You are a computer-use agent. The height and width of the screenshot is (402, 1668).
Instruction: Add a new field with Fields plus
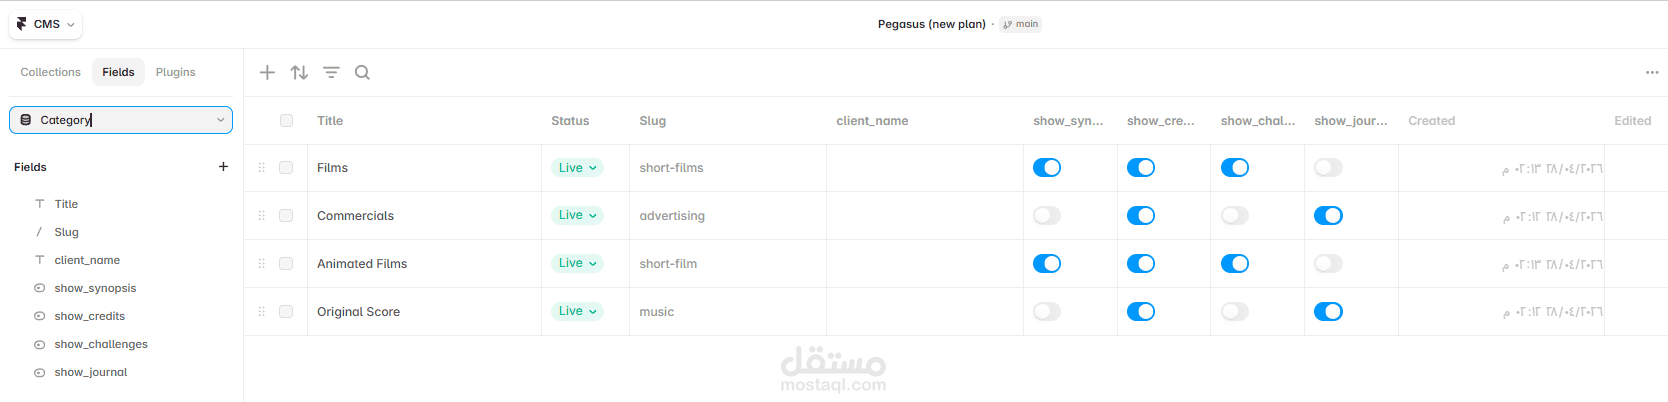click(x=223, y=167)
